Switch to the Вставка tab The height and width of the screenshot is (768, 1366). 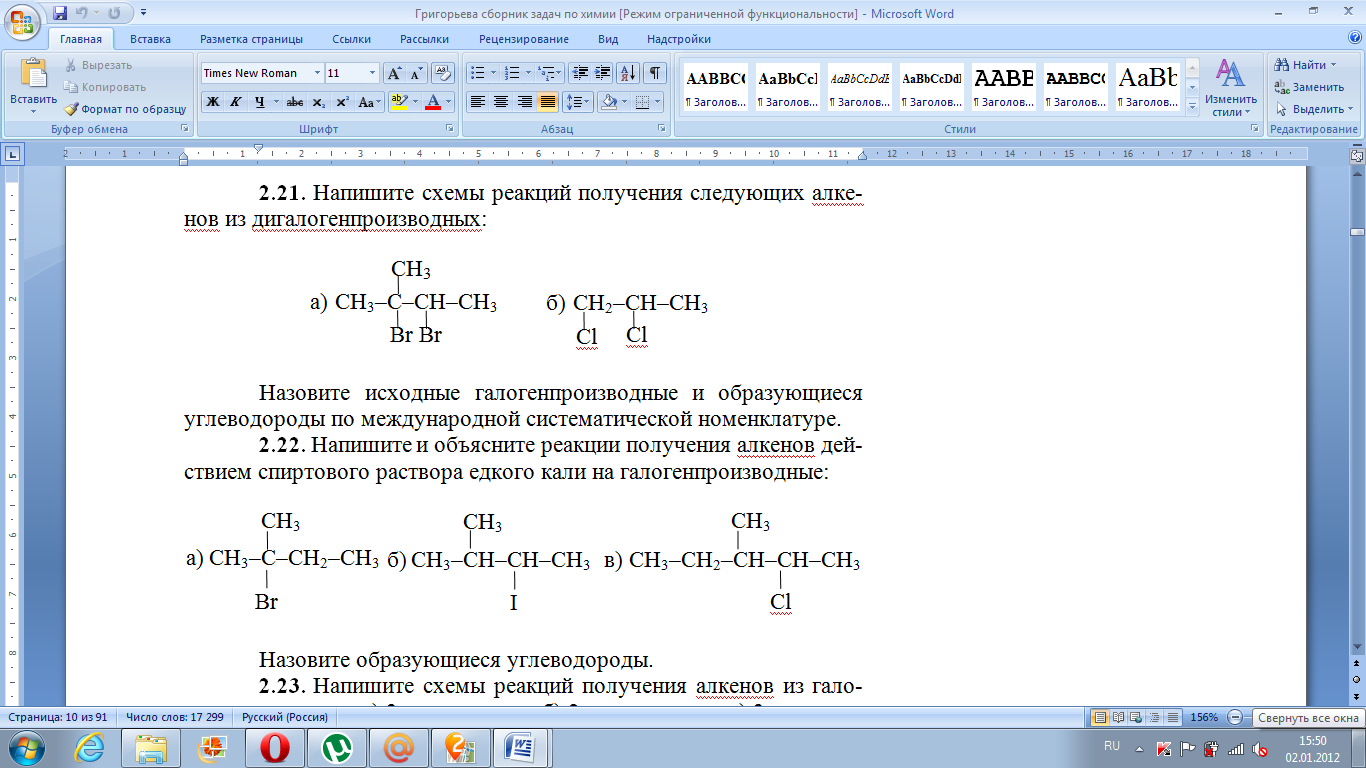pyautogui.click(x=150, y=39)
